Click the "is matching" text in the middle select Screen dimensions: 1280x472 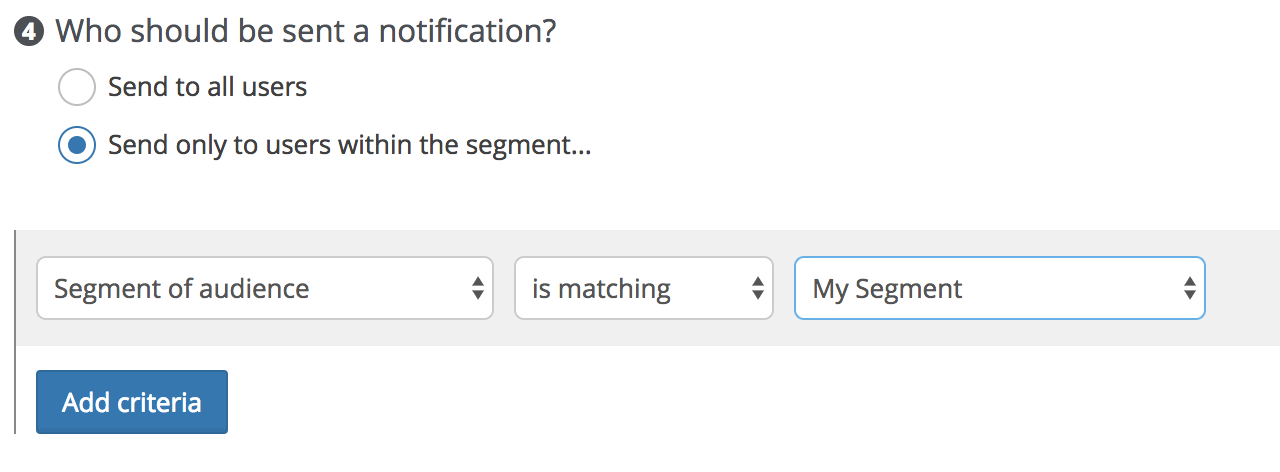[x=601, y=289]
